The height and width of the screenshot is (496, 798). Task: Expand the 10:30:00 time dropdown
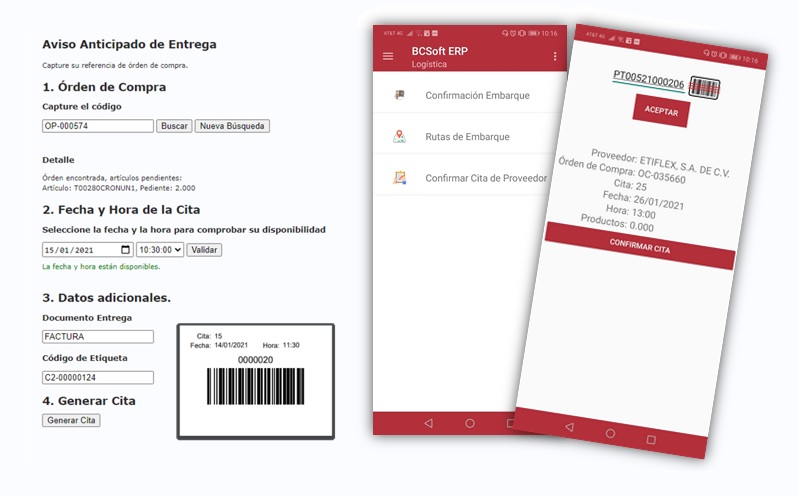click(159, 250)
